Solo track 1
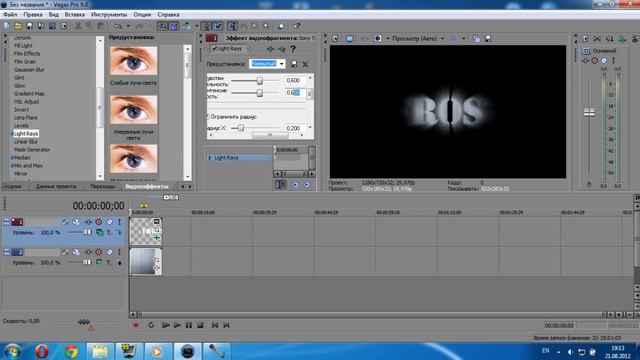 pyautogui.click(x=119, y=222)
